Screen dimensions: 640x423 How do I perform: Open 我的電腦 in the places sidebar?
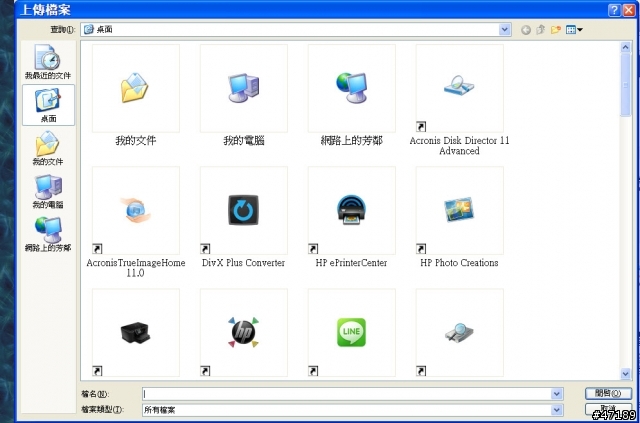[48, 191]
